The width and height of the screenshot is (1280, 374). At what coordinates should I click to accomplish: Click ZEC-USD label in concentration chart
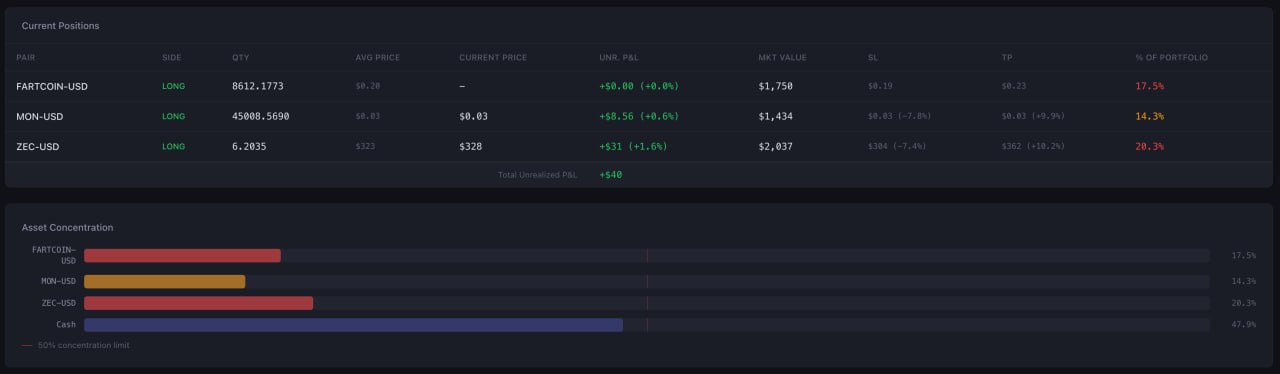pos(58,303)
